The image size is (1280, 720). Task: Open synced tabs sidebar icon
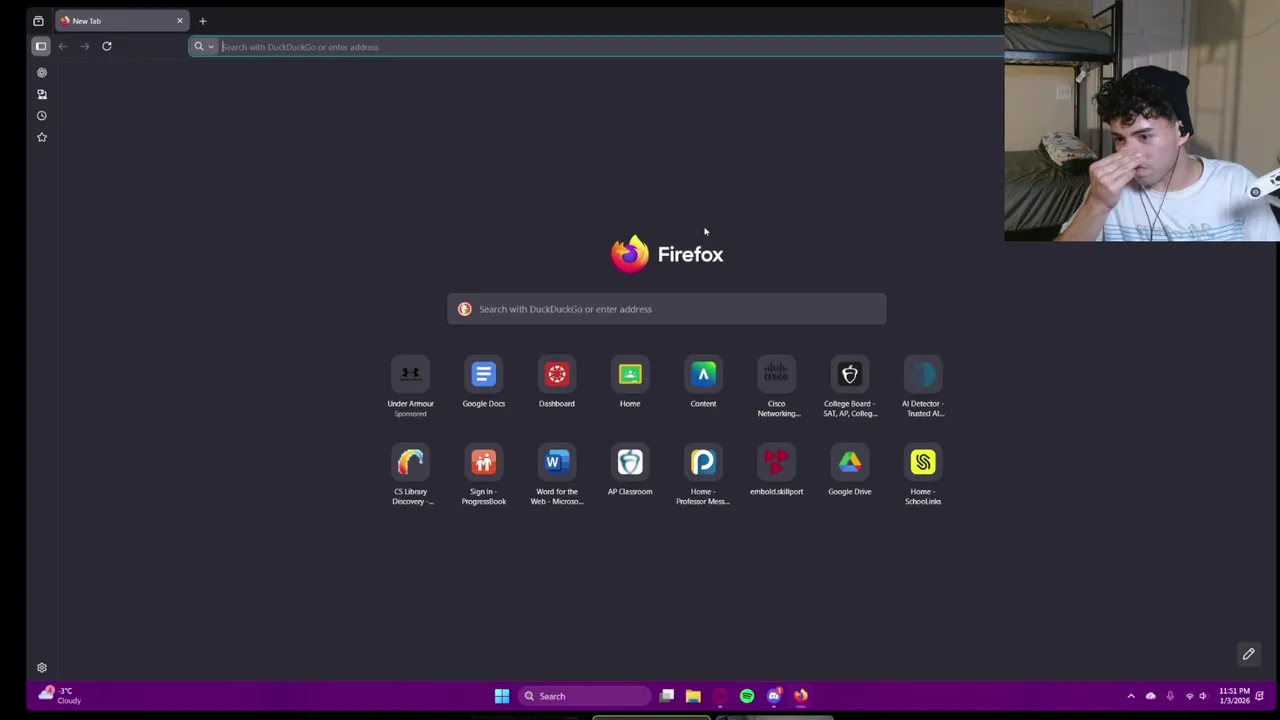42,94
